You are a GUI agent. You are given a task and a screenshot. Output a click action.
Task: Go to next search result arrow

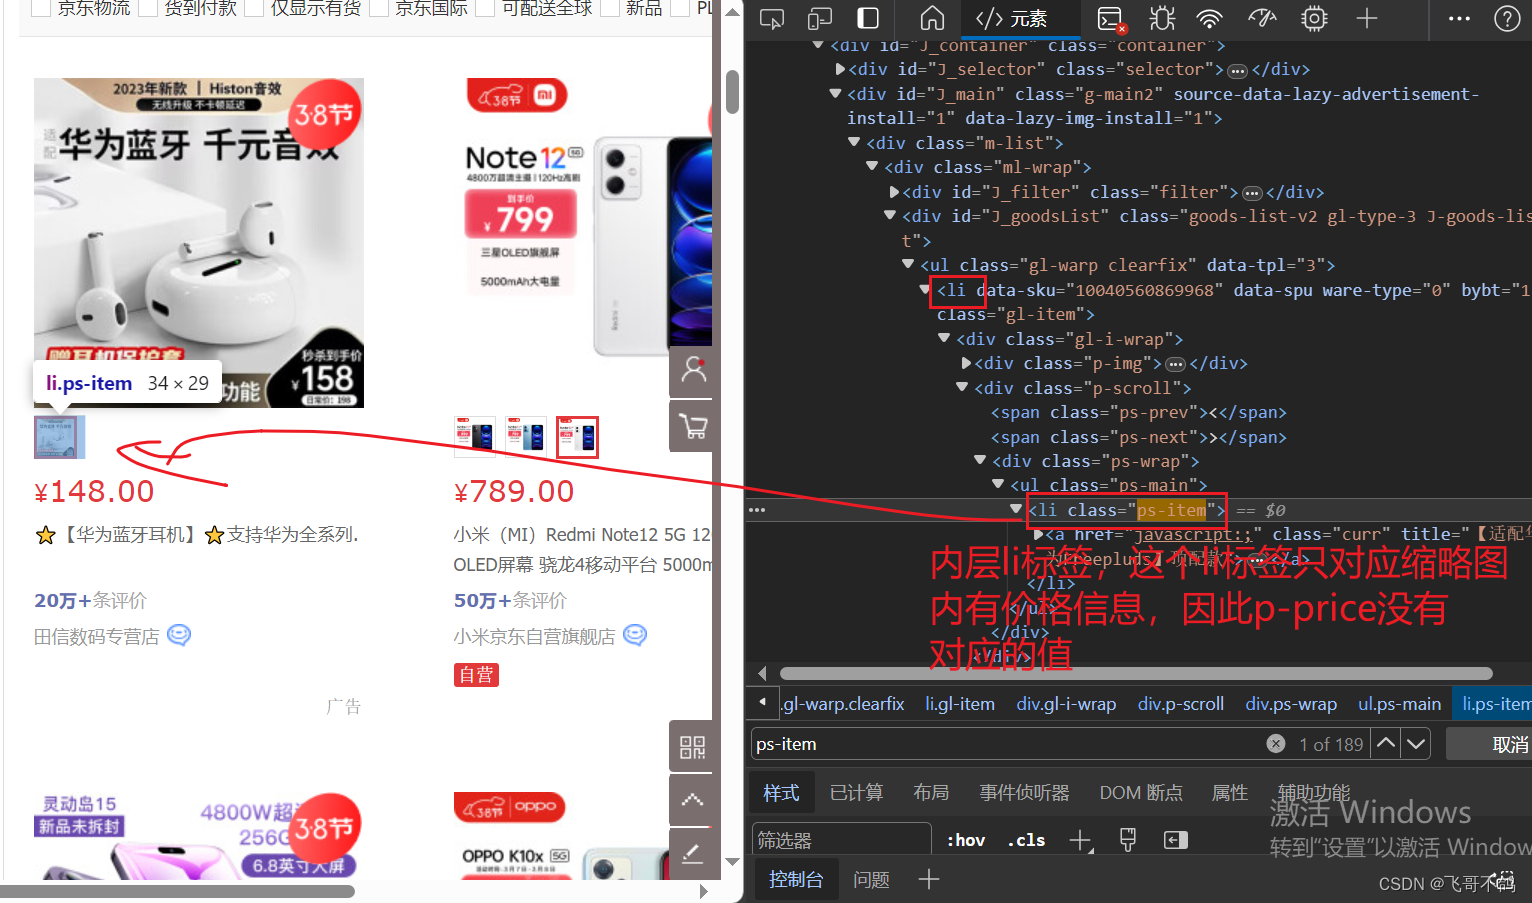tap(1416, 743)
